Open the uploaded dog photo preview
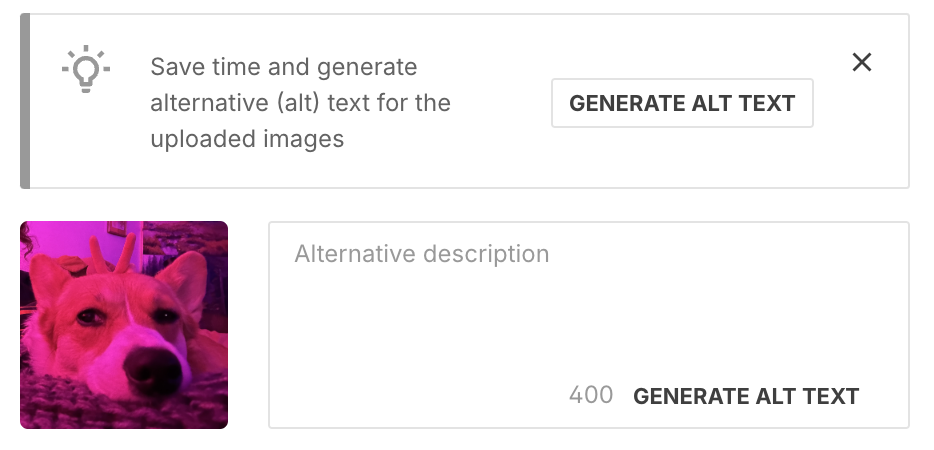Image resolution: width=934 pixels, height=450 pixels. (124, 325)
